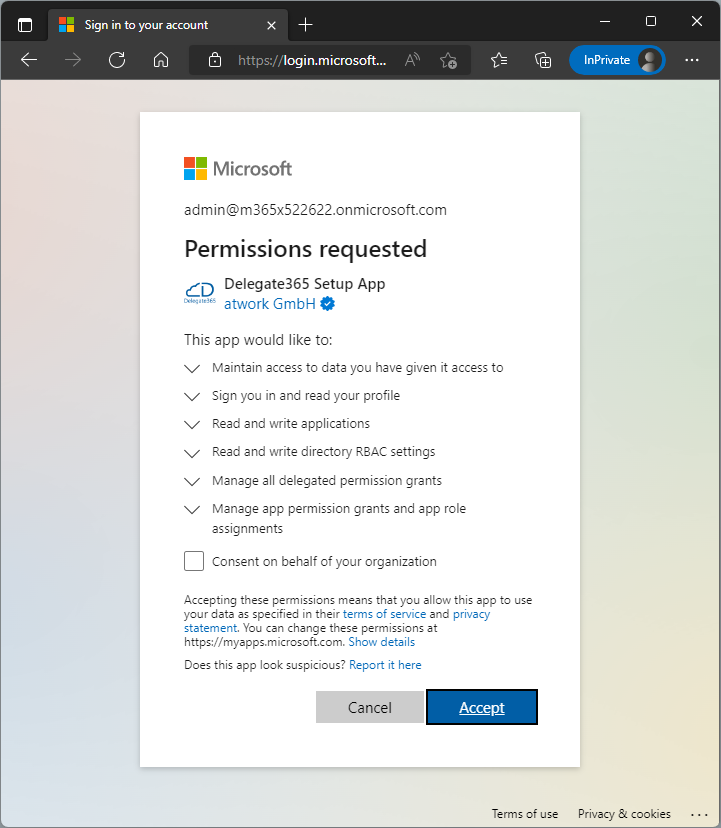The image size is (721, 828).
Task: Go to the Home page icon
Action: (x=161, y=60)
